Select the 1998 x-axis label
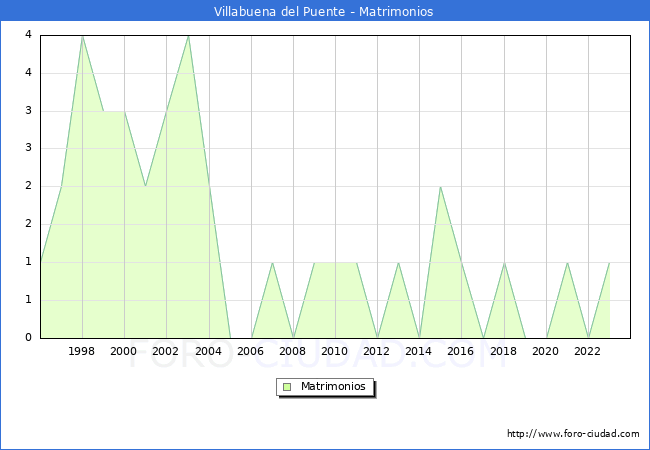This screenshot has height=450, width=650. (x=82, y=351)
